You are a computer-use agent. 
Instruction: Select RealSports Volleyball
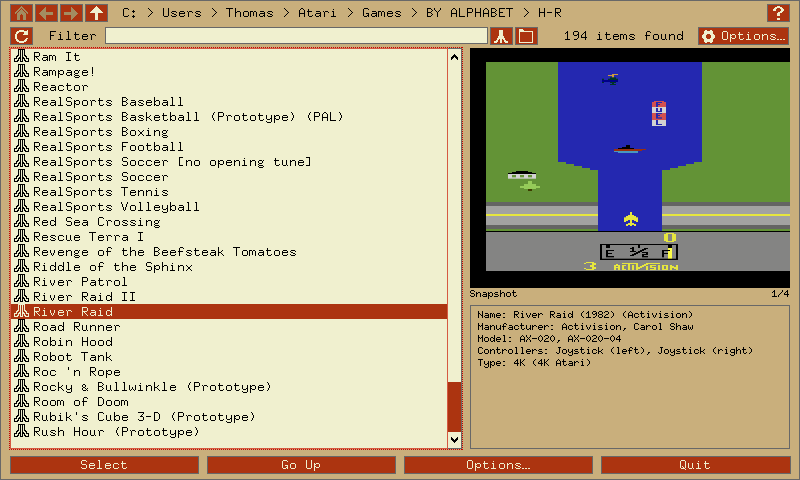click(229, 207)
